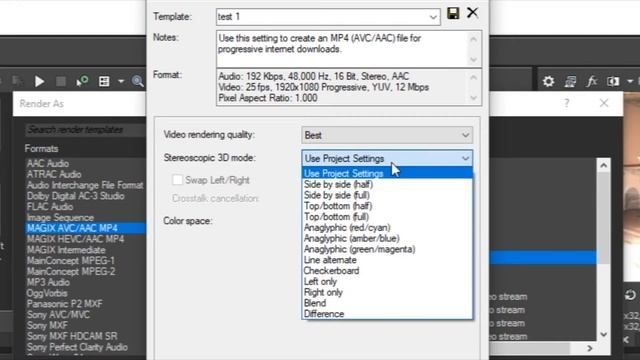This screenshot has width=640, height=360.
Task: Pick Anaglyphic (green/magenta) mode
Action: pos(359,249)
